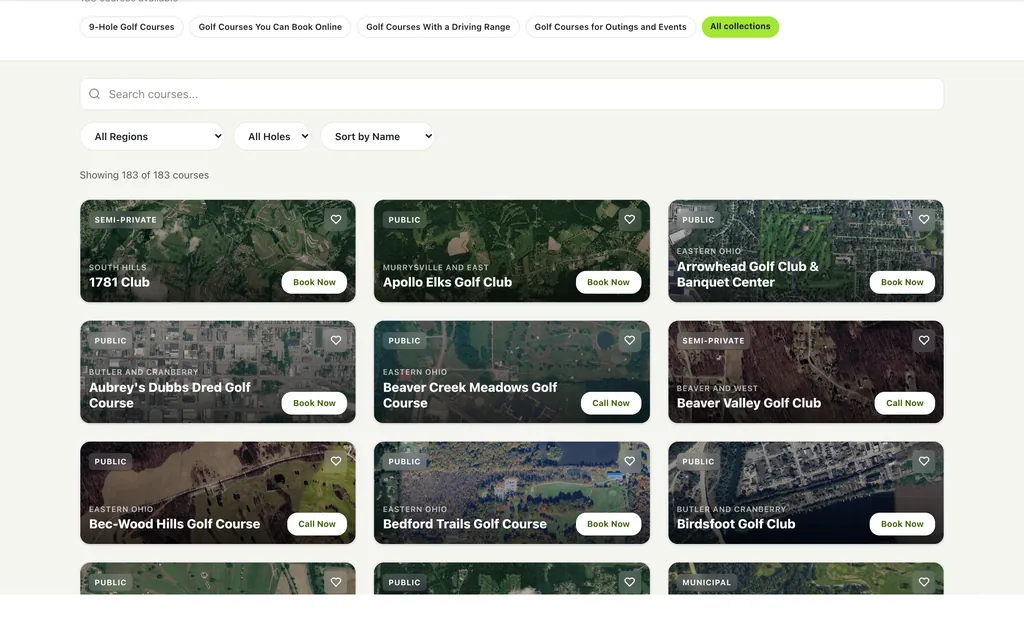This screenshot has width=1024, height=640.
Task: Click heart icon on Bec-Wood Hills card
Action: pos(336,461)
